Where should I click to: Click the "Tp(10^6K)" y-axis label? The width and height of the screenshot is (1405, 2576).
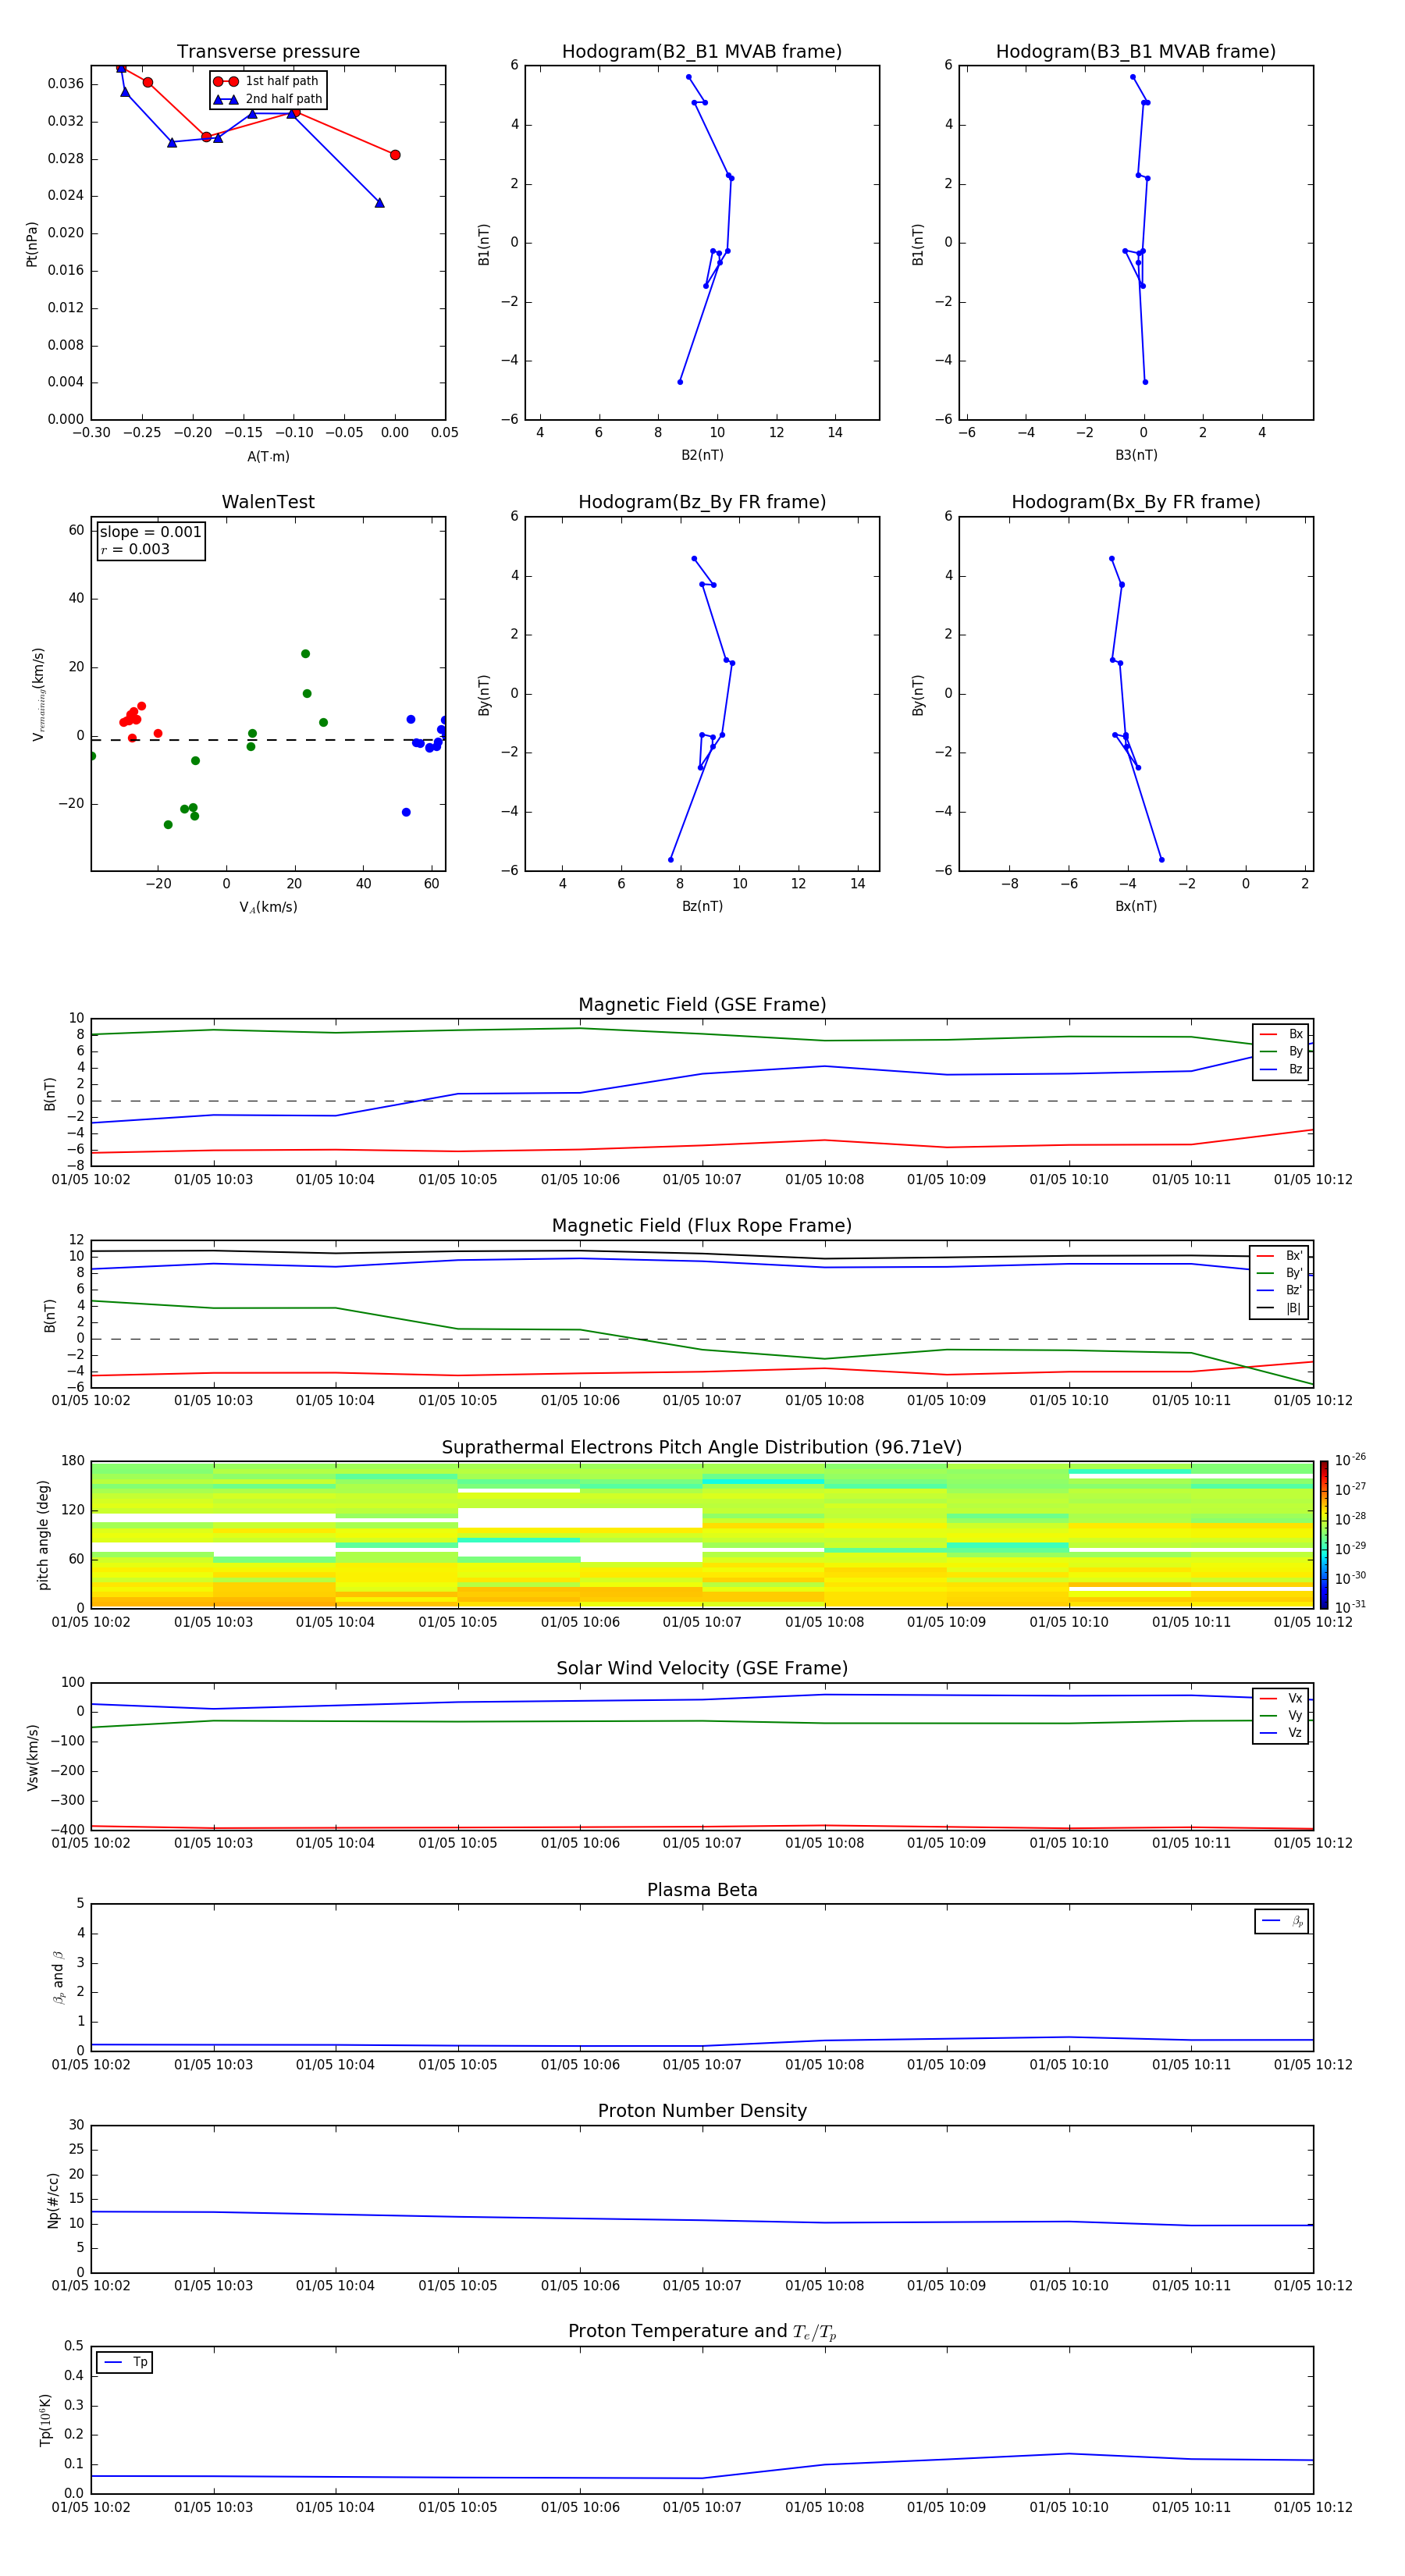tap(45, 2421)
